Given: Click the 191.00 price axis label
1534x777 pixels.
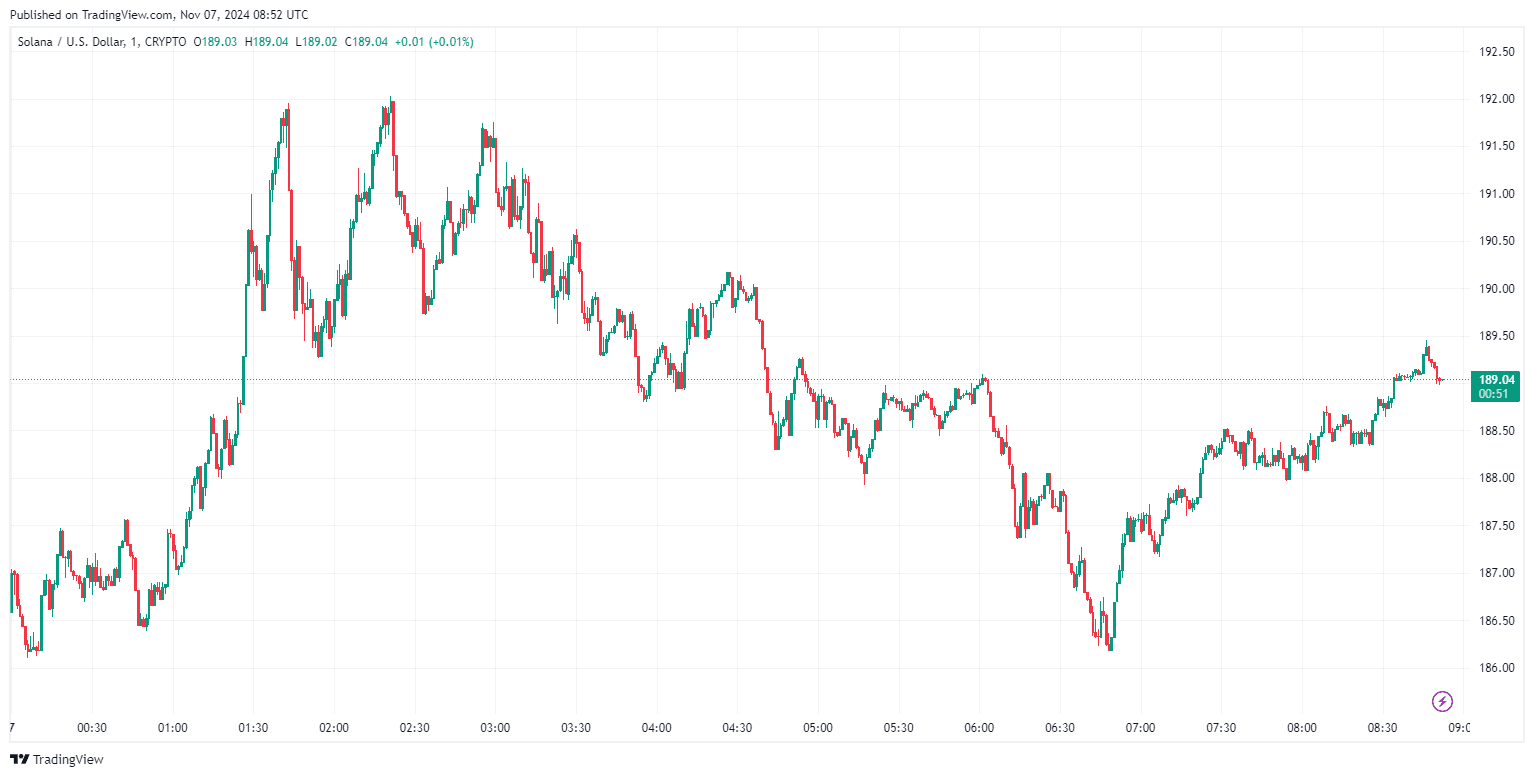Looking at the screenshot, I should (1497, 194).
